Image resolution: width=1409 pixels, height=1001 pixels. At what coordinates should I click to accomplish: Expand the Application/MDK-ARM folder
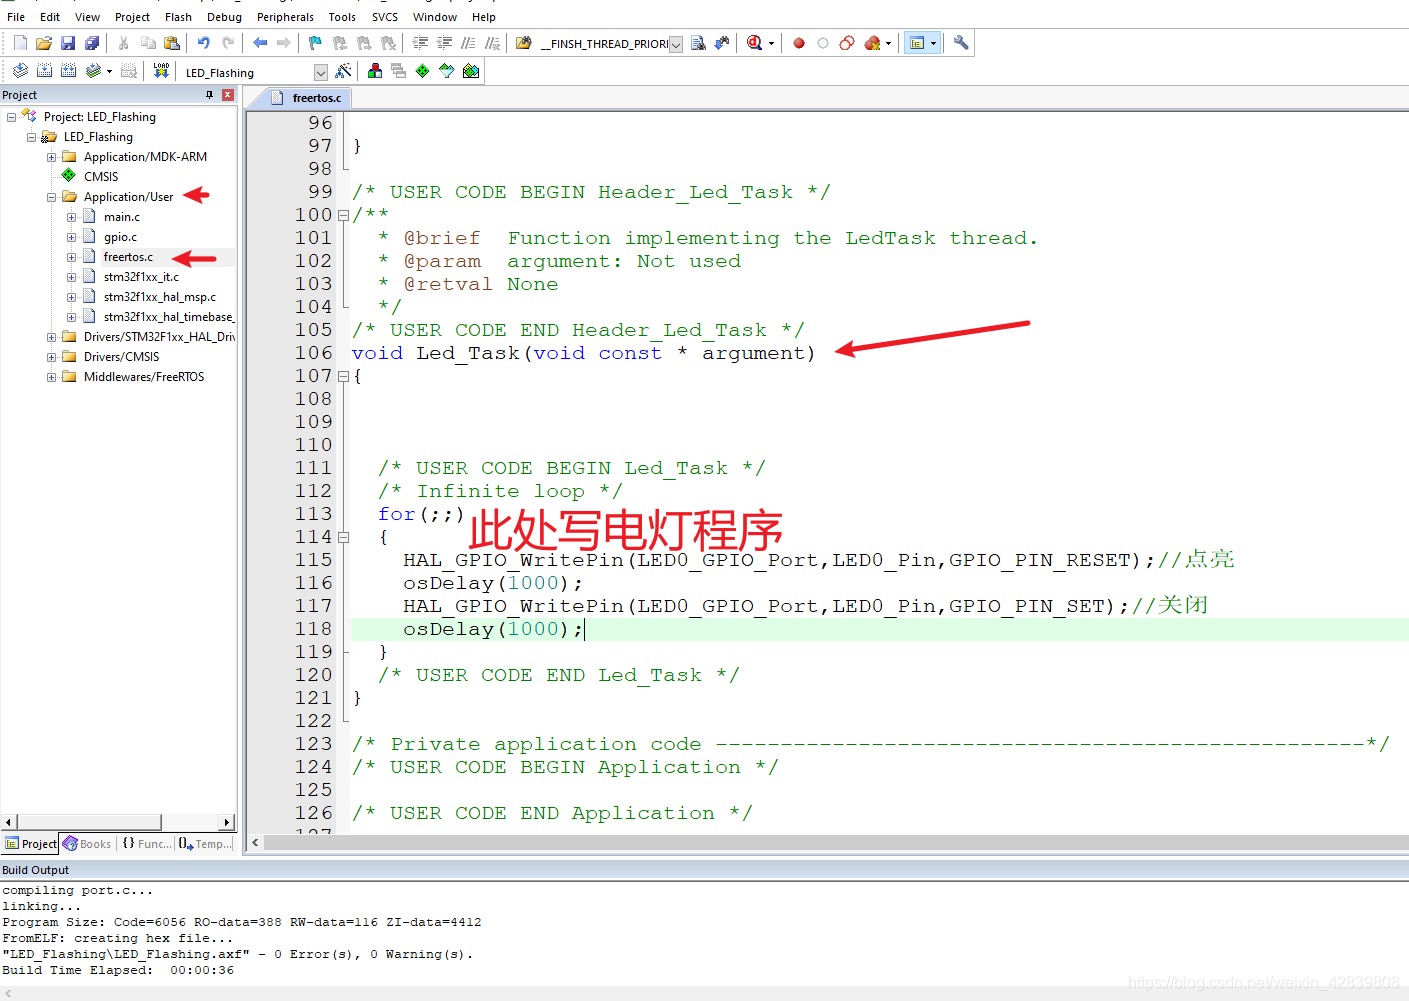click(51, 157)
